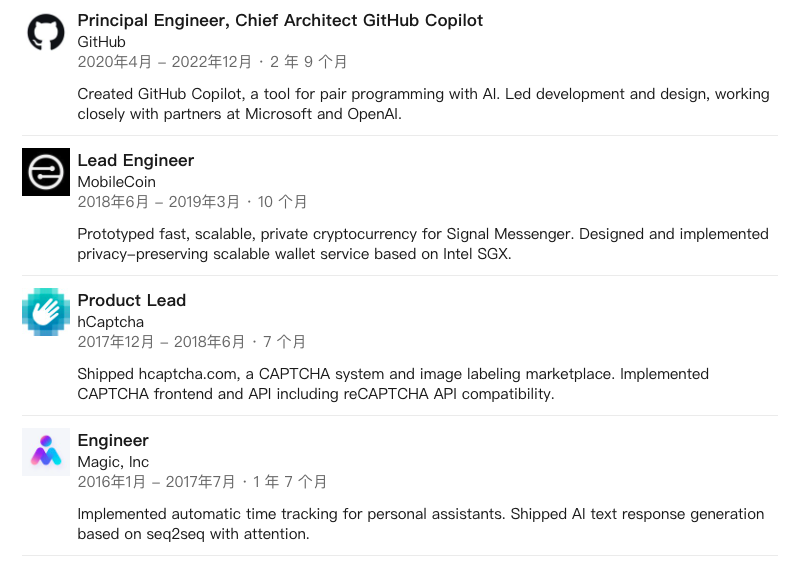This screenshot has height=563, width=802.
Task: Select the hcaptcha.com CAPTCHA system description
Action: pyautogui.click(x=393, y=384)
